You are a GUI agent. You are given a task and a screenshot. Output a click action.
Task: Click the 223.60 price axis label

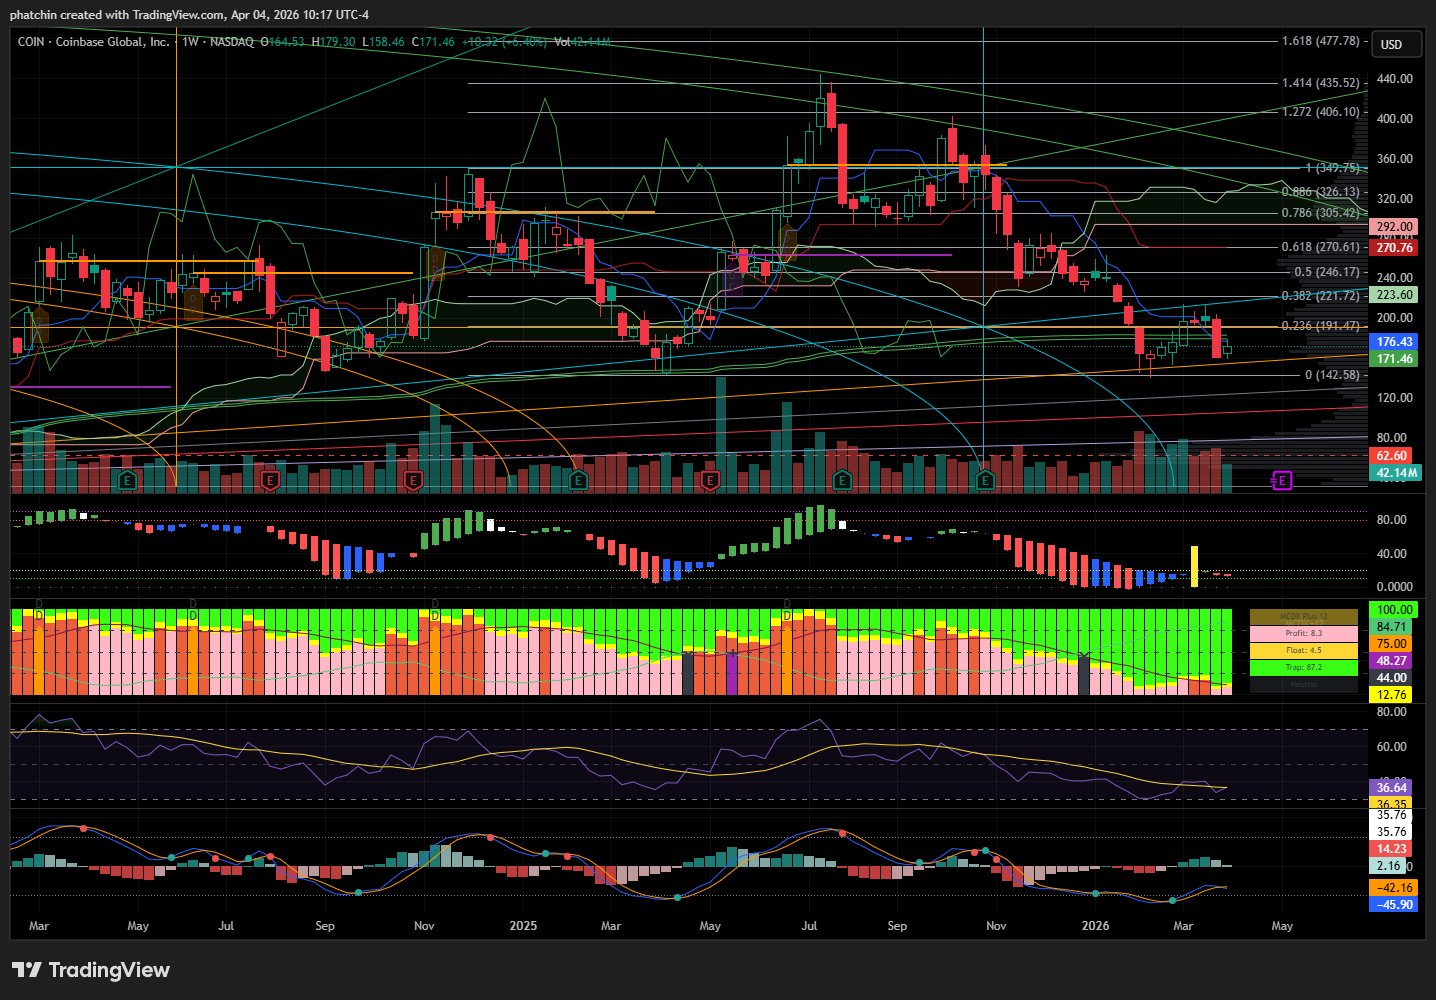(1394, 295)
